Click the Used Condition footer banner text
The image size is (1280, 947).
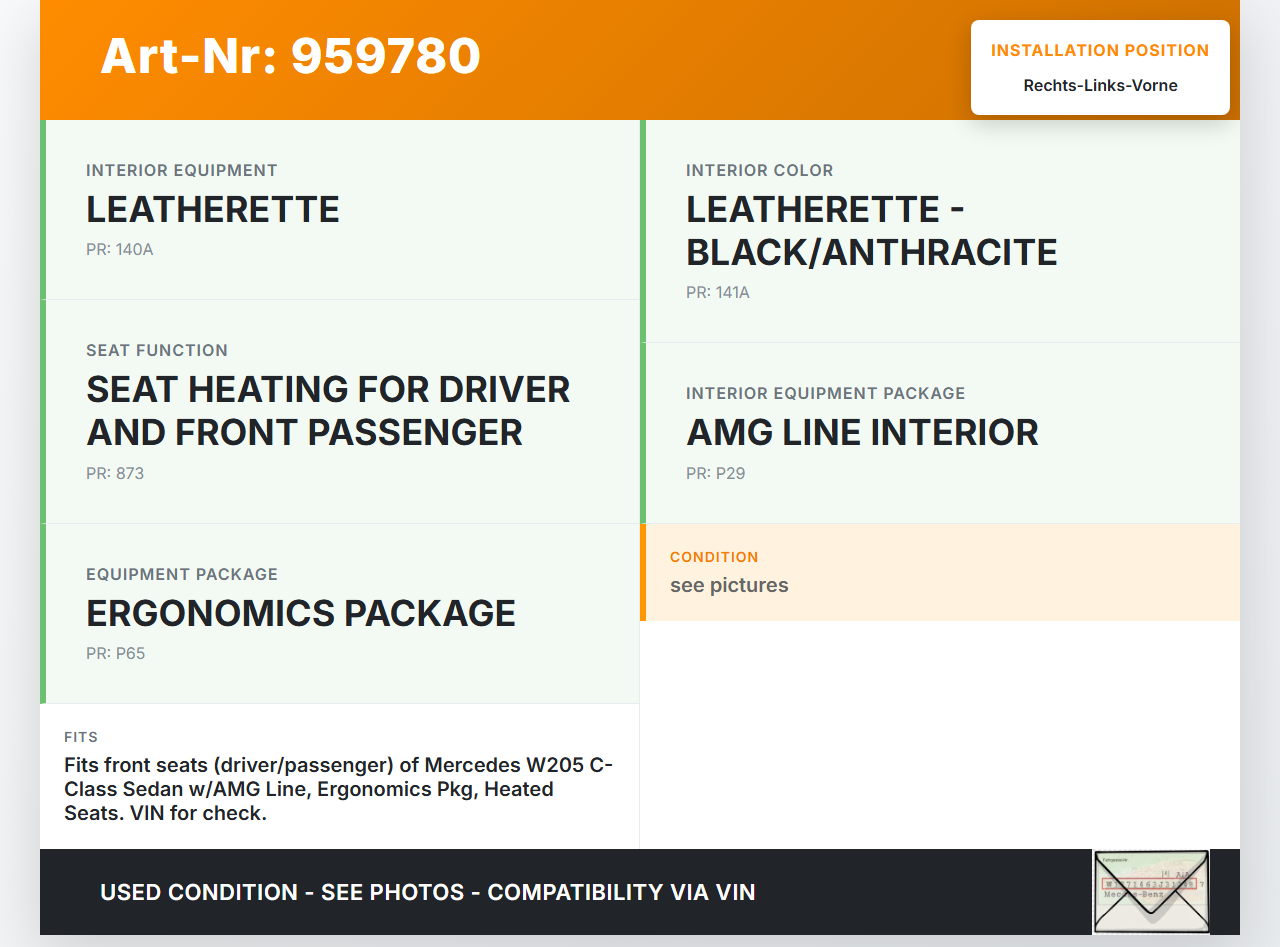[427, 892]
